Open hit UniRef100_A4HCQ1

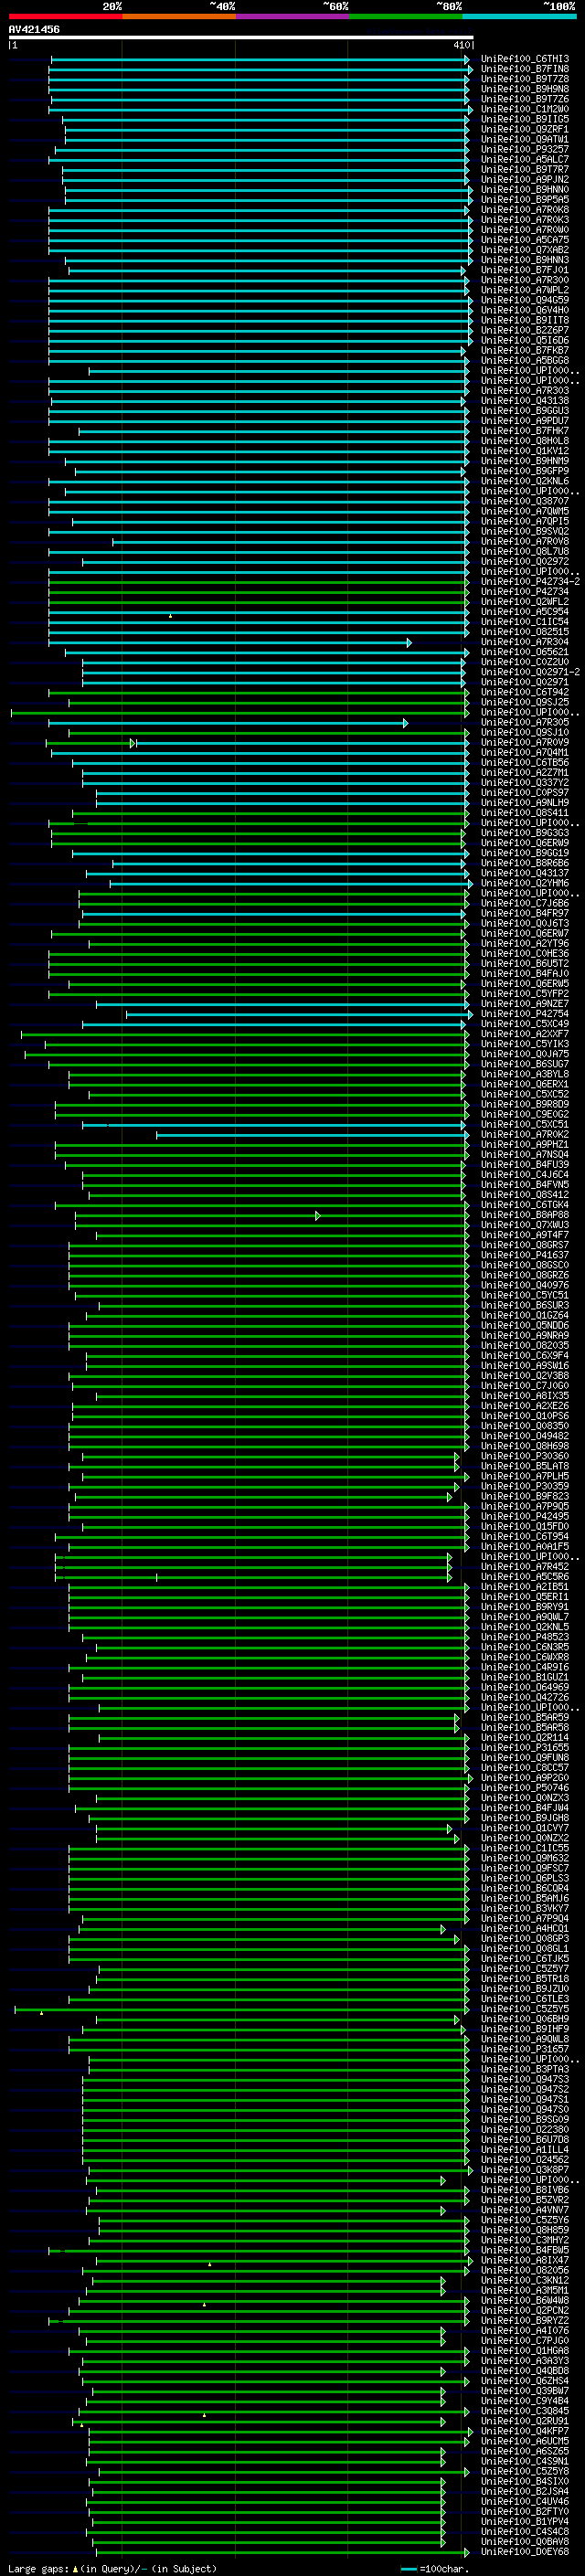coord(524,1929)
